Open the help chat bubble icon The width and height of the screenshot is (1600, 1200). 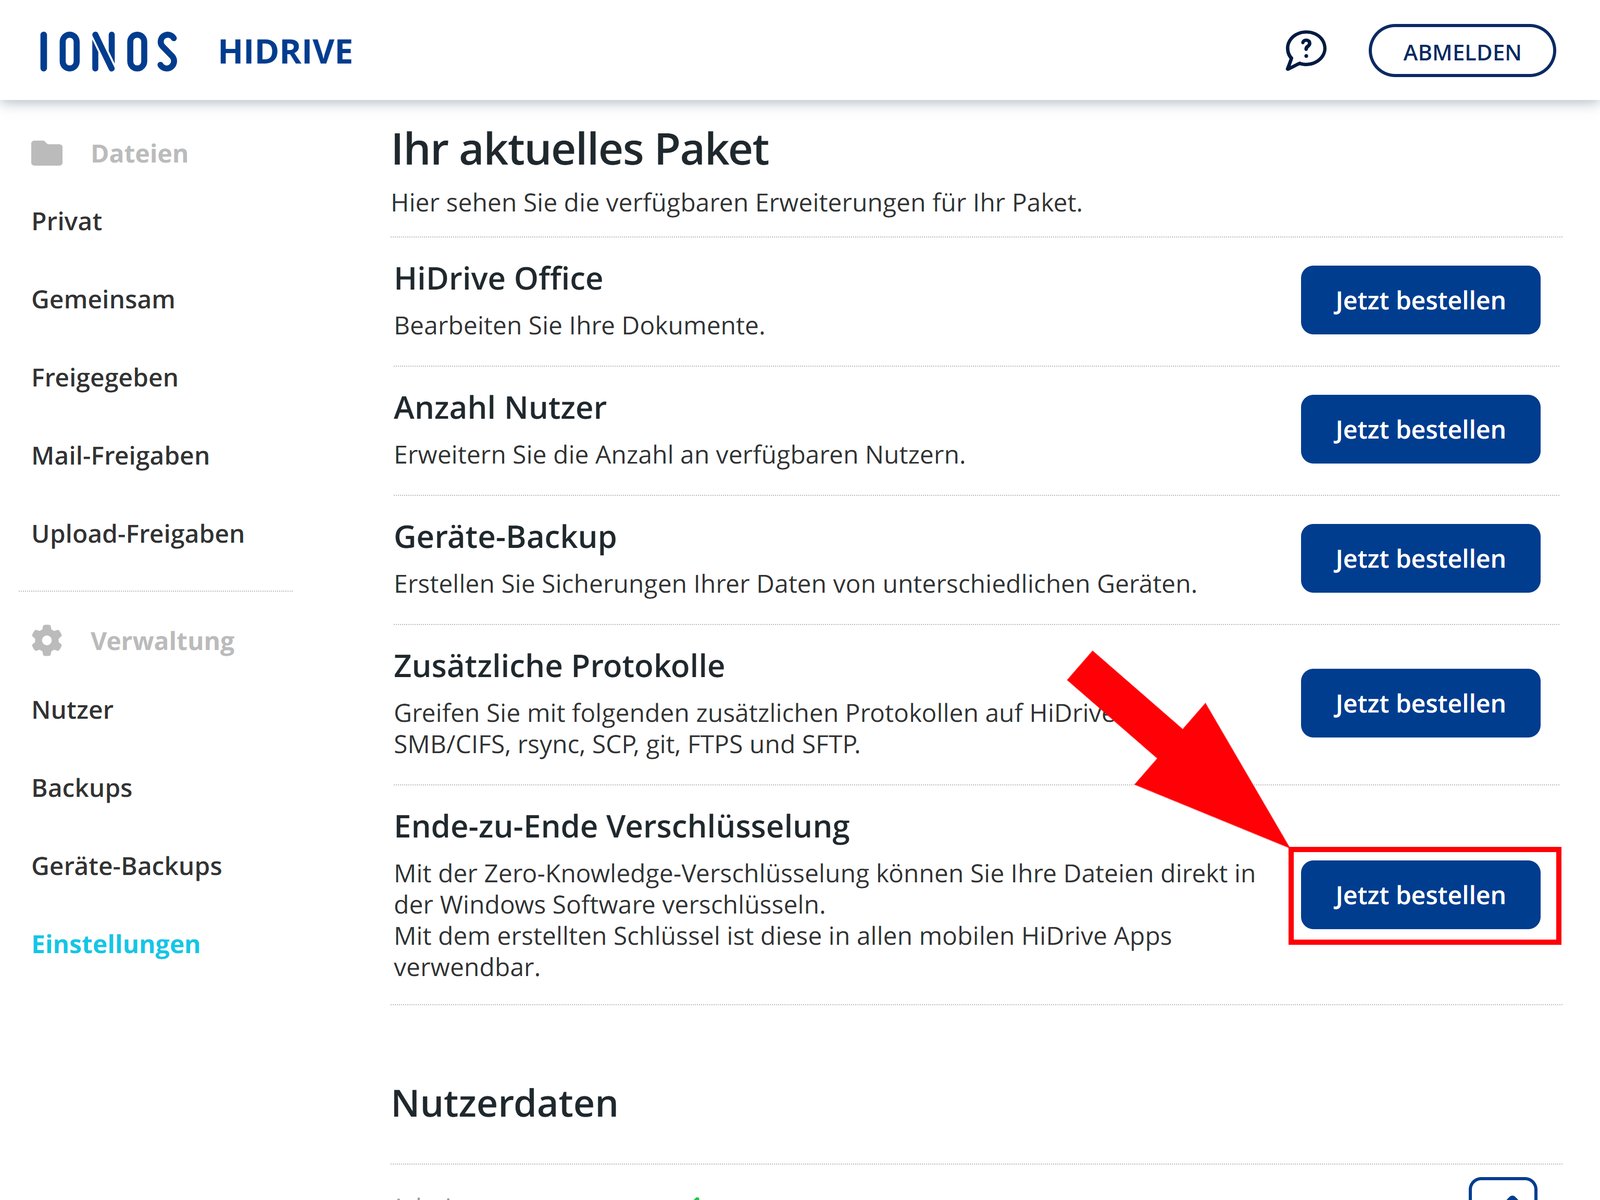[1305, 50]
